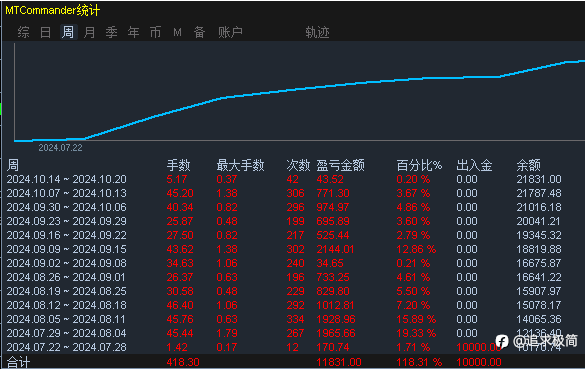Click the 最大手数 column header
This screenshot has height=369, width=585.
pos(240,165)
